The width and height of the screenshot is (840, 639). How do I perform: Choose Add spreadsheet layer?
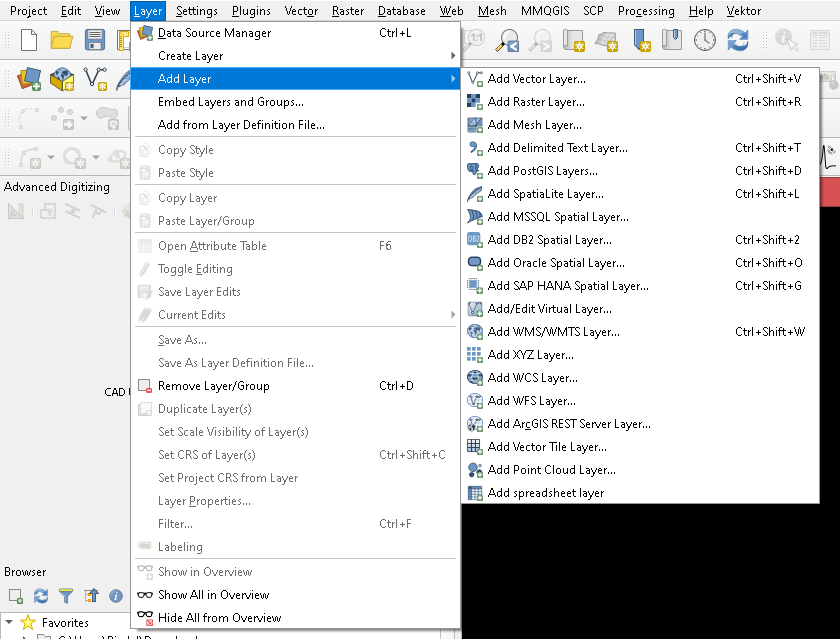click(640, 493)
